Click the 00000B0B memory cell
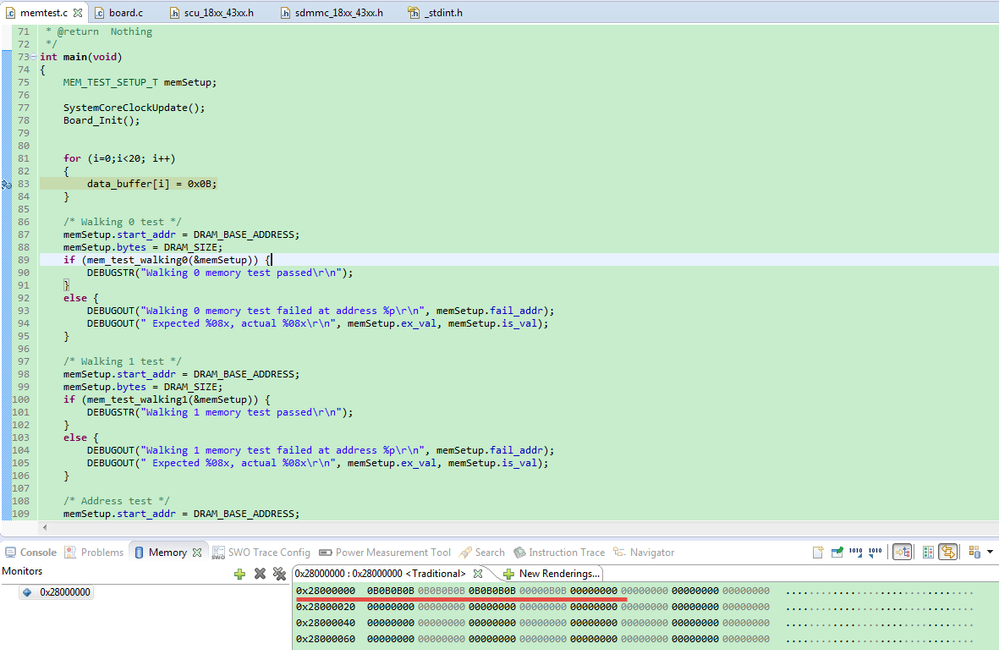The width and height of the screenshot is (999, 650). [x=543, y=591]
